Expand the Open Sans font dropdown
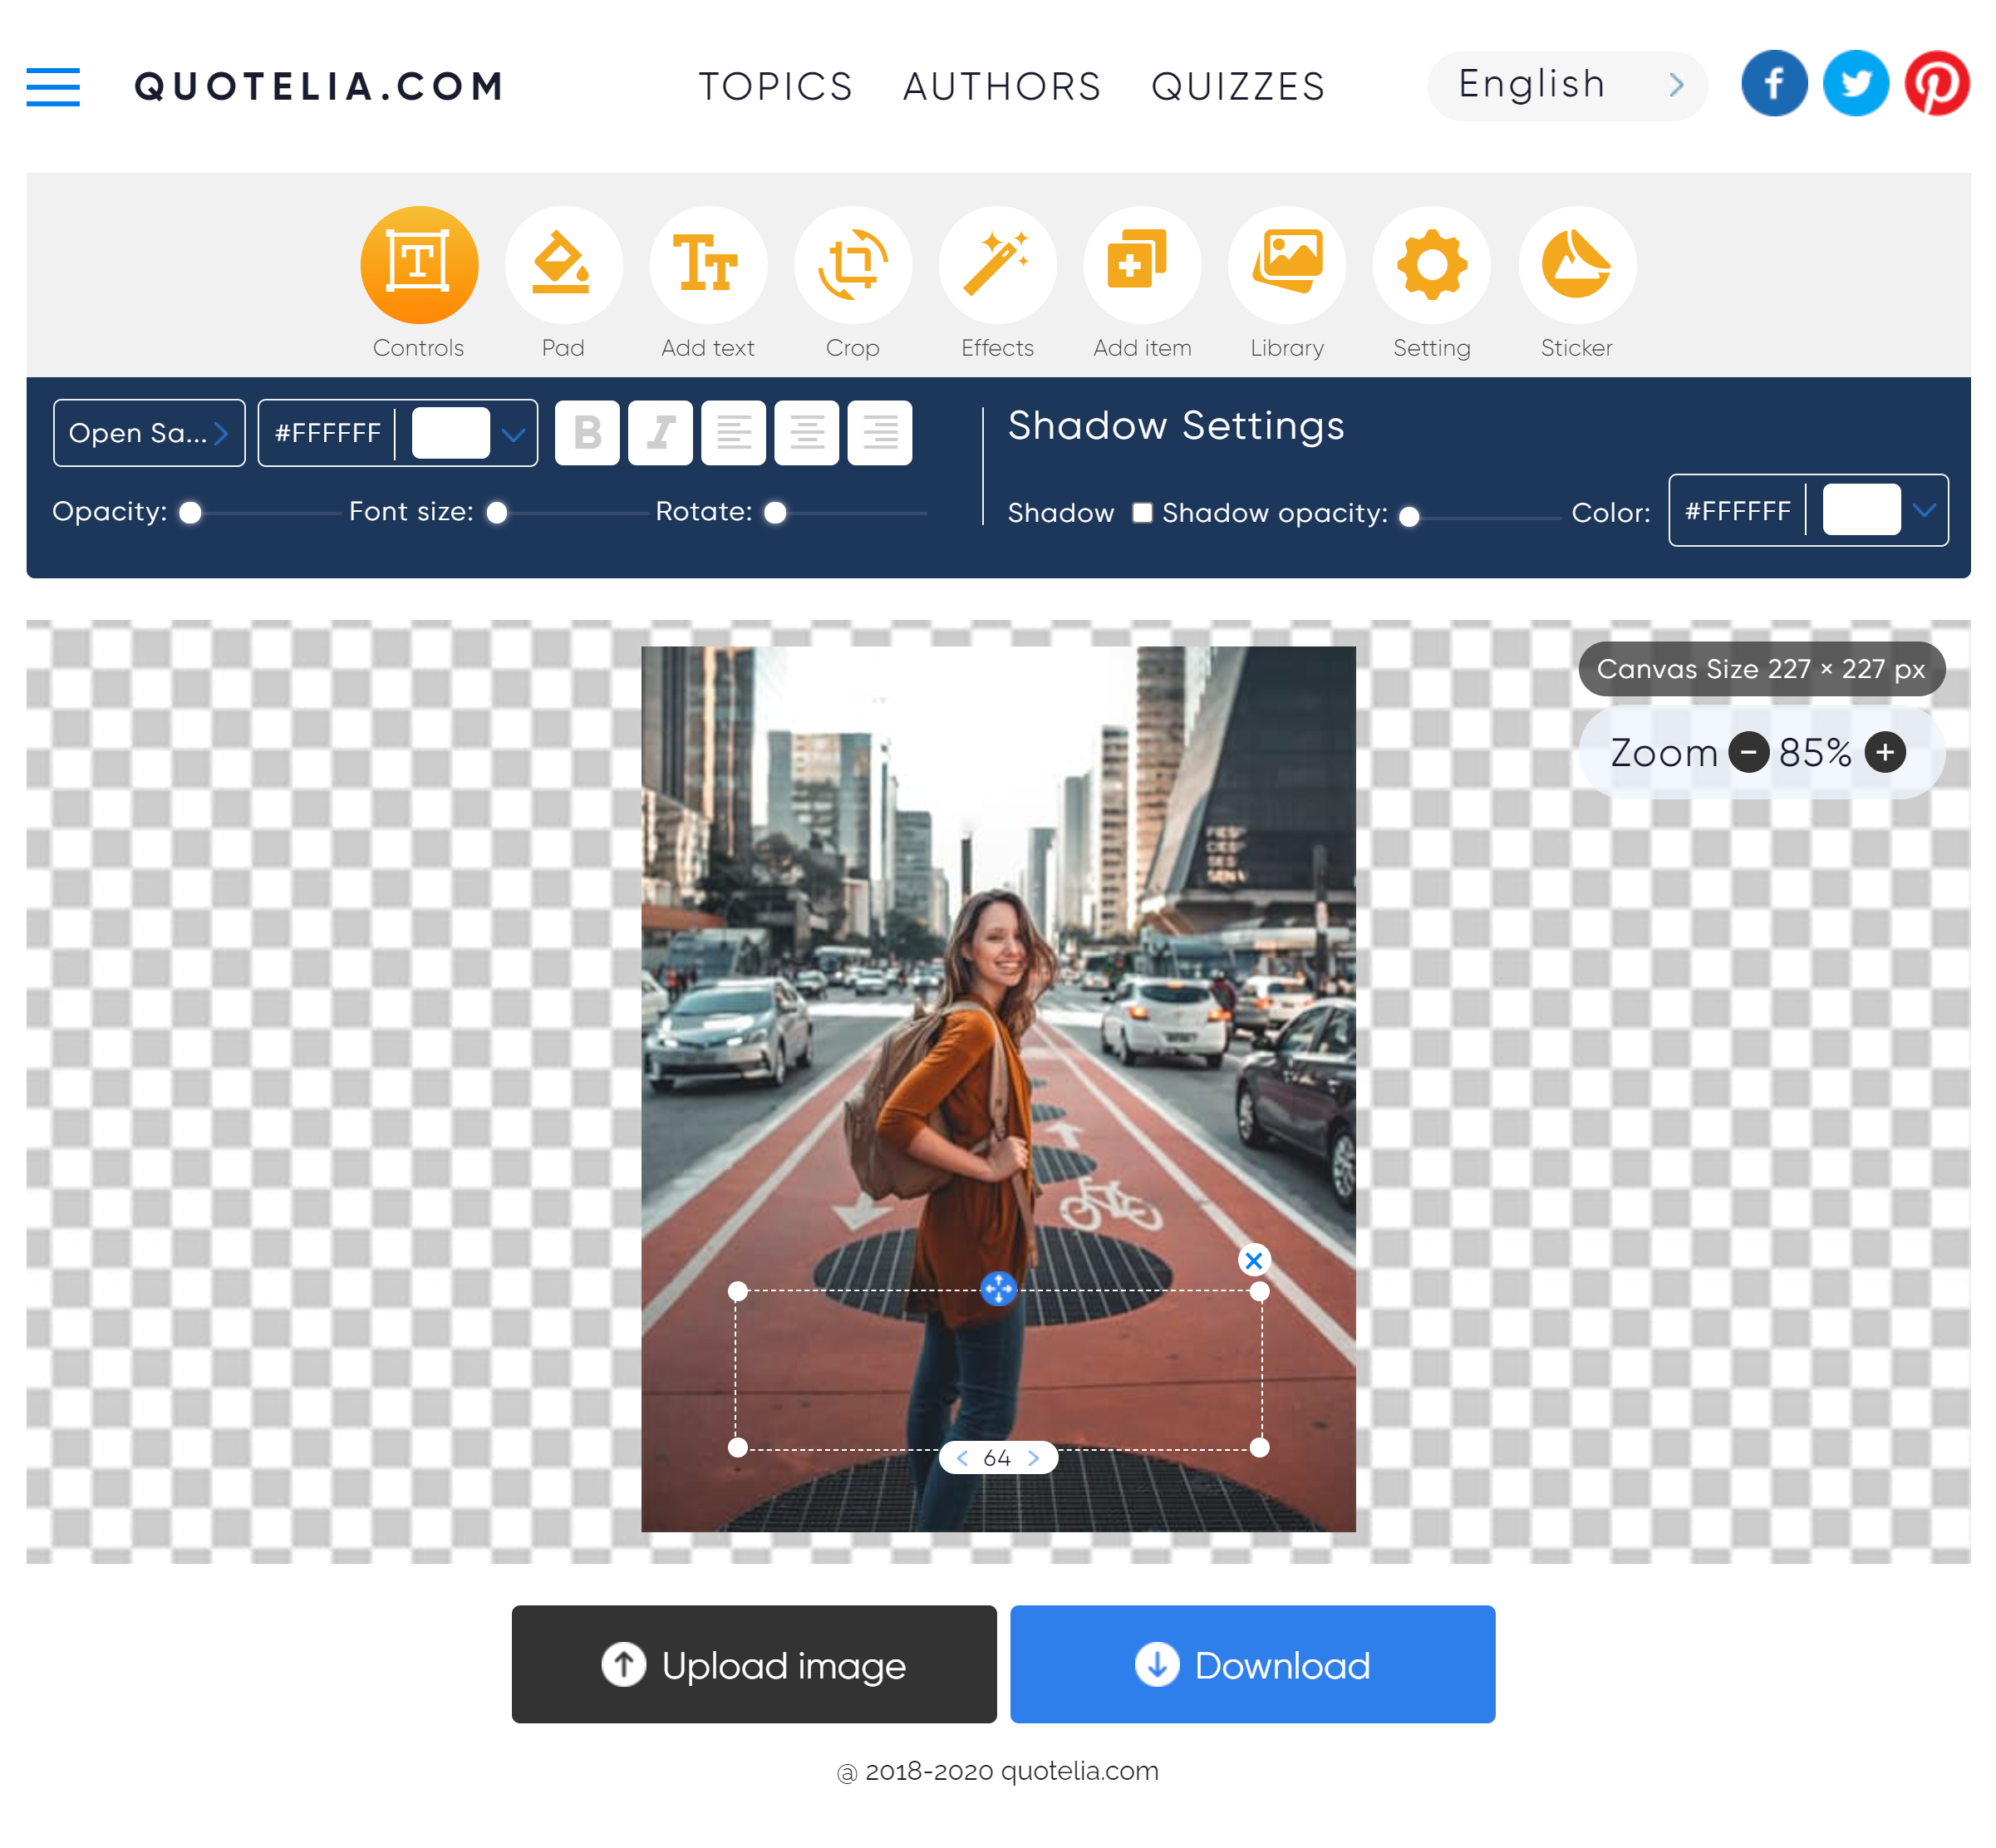 (x=149, y=433)
